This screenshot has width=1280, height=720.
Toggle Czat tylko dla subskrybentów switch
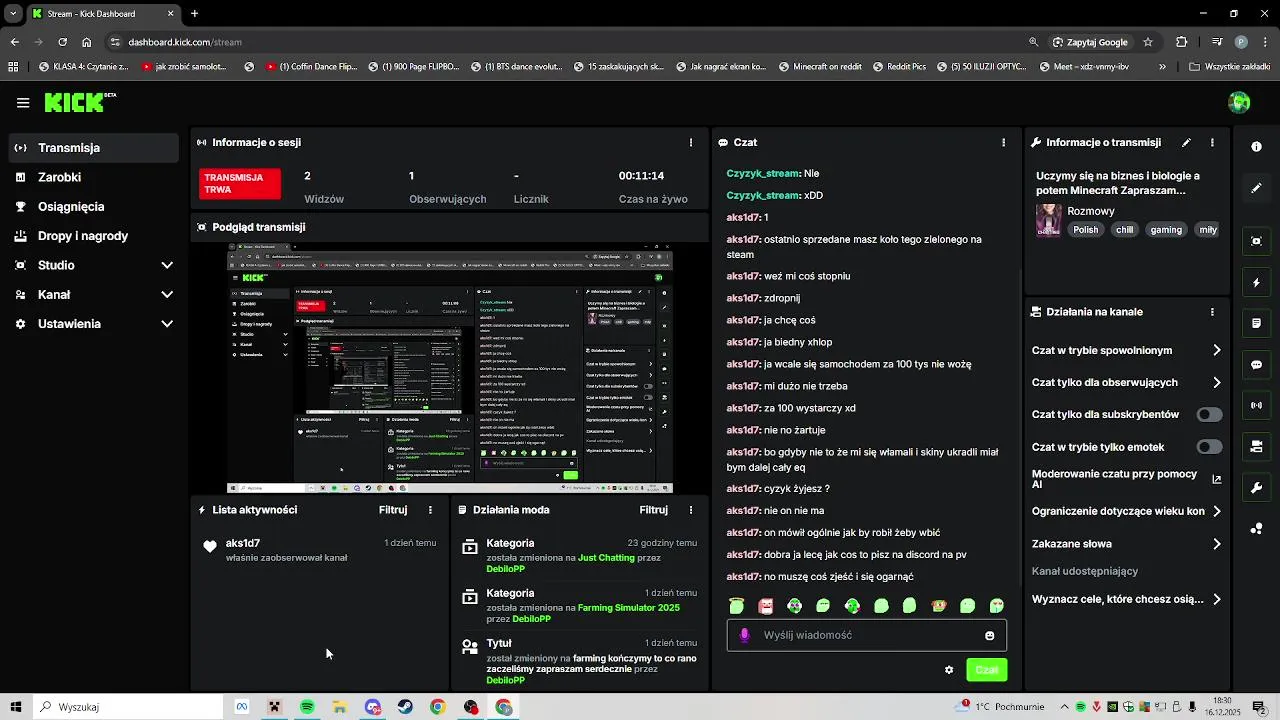tap(1209, 415)
